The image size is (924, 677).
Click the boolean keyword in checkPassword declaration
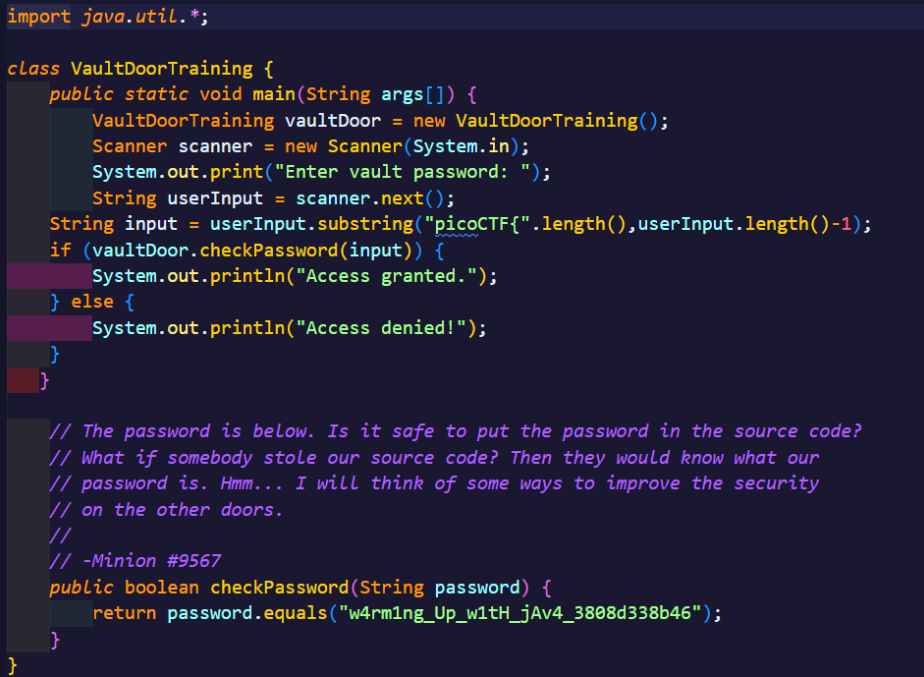coord(161,587)
